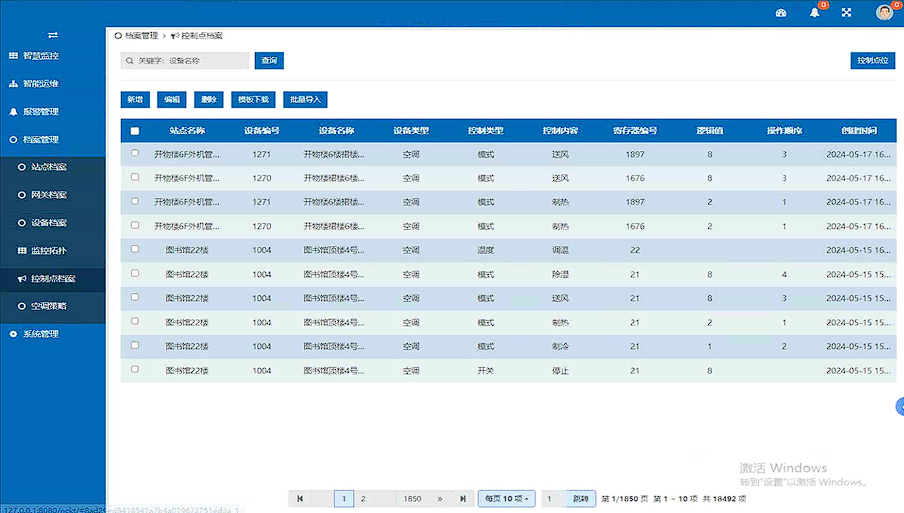Go to next pages with double-chevron
Viewport: 904px width, 513px height.
point(440,499)
